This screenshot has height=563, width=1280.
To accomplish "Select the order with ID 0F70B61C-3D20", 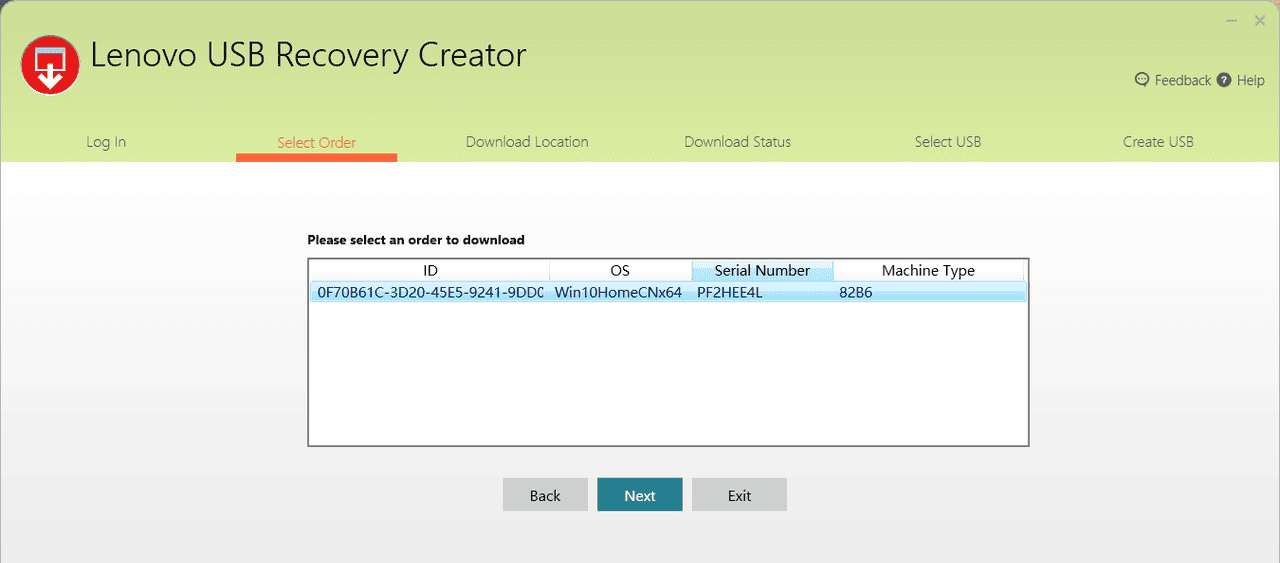I will pos(430,293).
